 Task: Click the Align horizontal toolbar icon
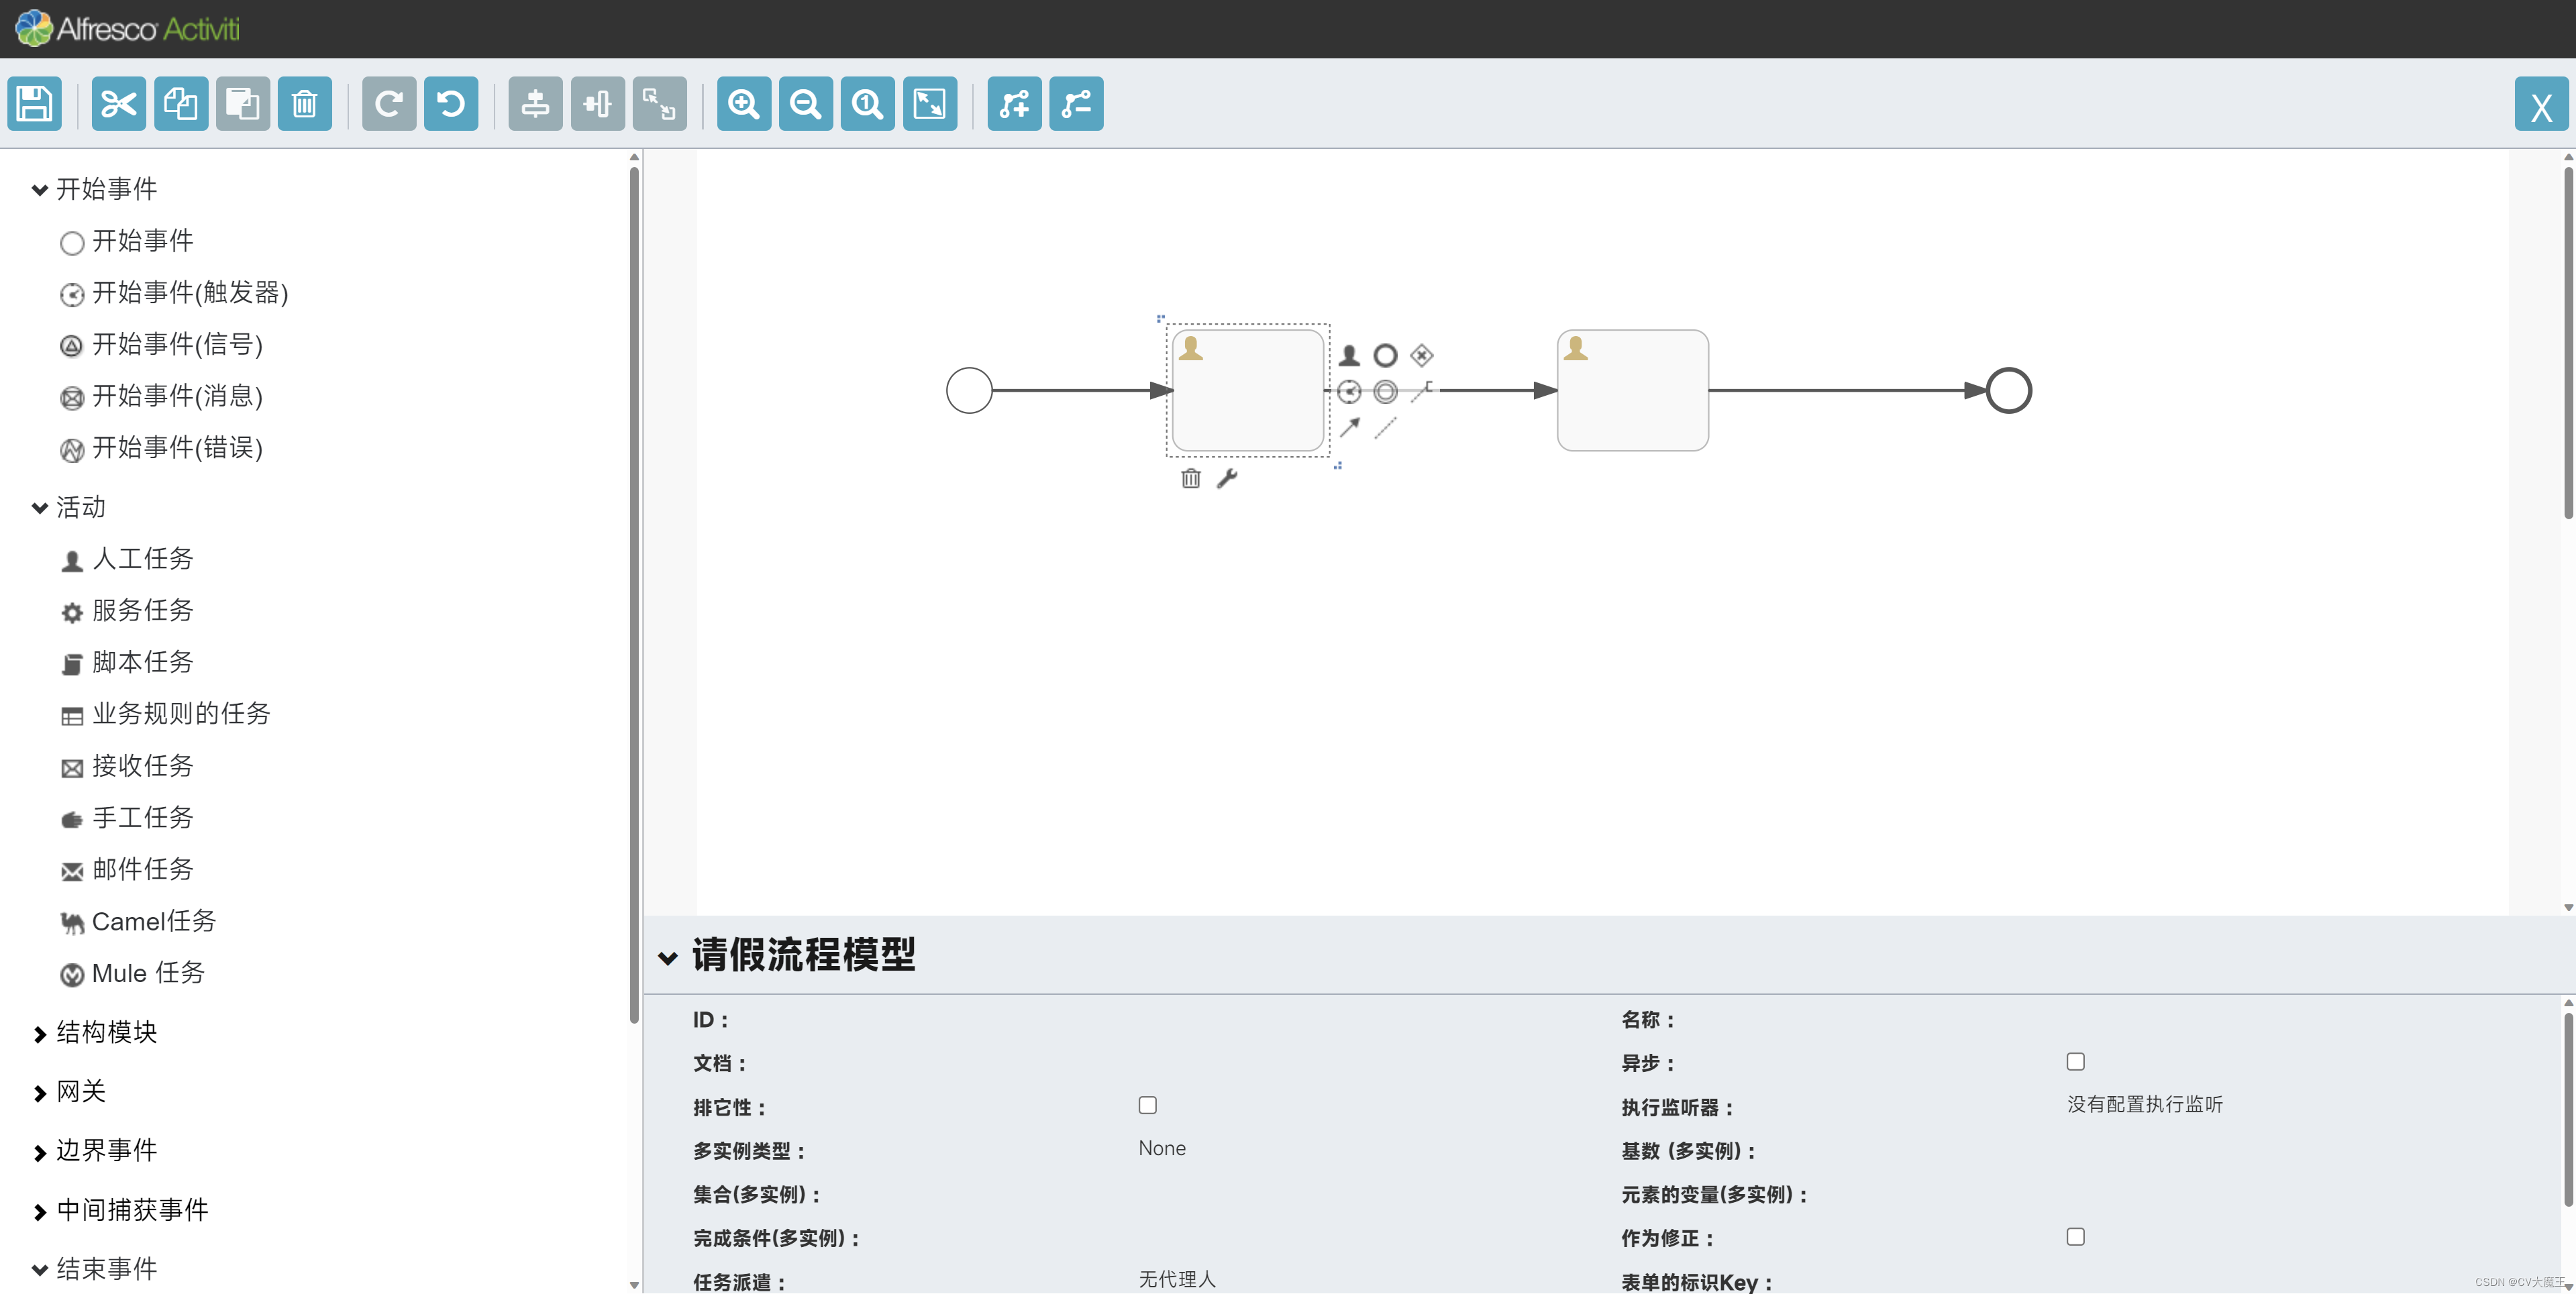coord(598,104)
